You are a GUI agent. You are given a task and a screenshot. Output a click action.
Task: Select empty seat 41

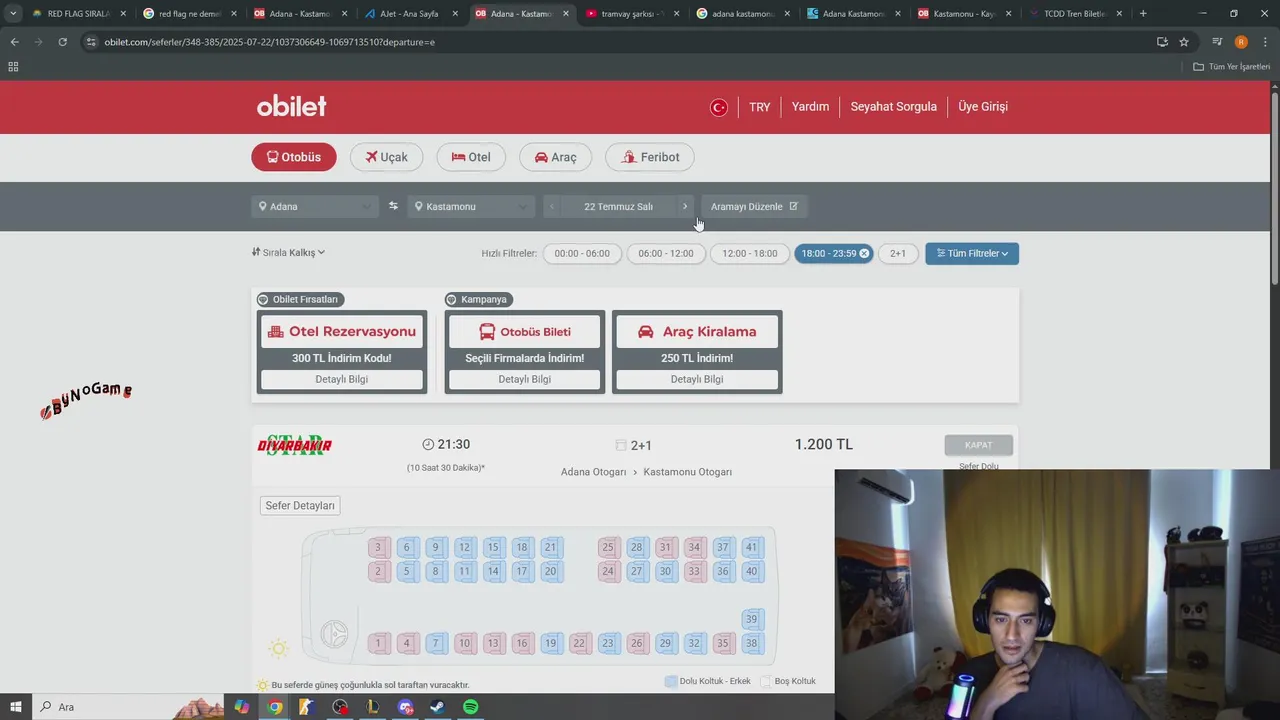pos(751,547)
